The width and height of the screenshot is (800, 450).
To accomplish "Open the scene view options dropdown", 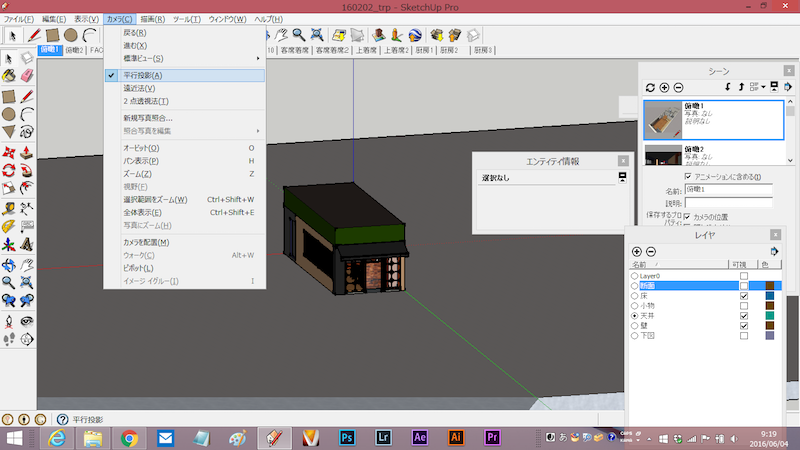I will click(759, 88).
